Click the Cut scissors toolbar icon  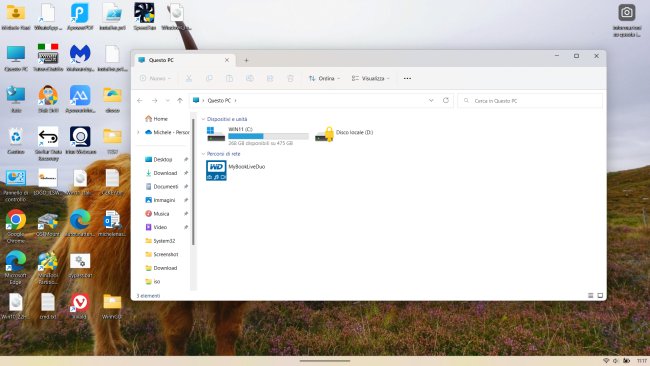click(189, 78)
